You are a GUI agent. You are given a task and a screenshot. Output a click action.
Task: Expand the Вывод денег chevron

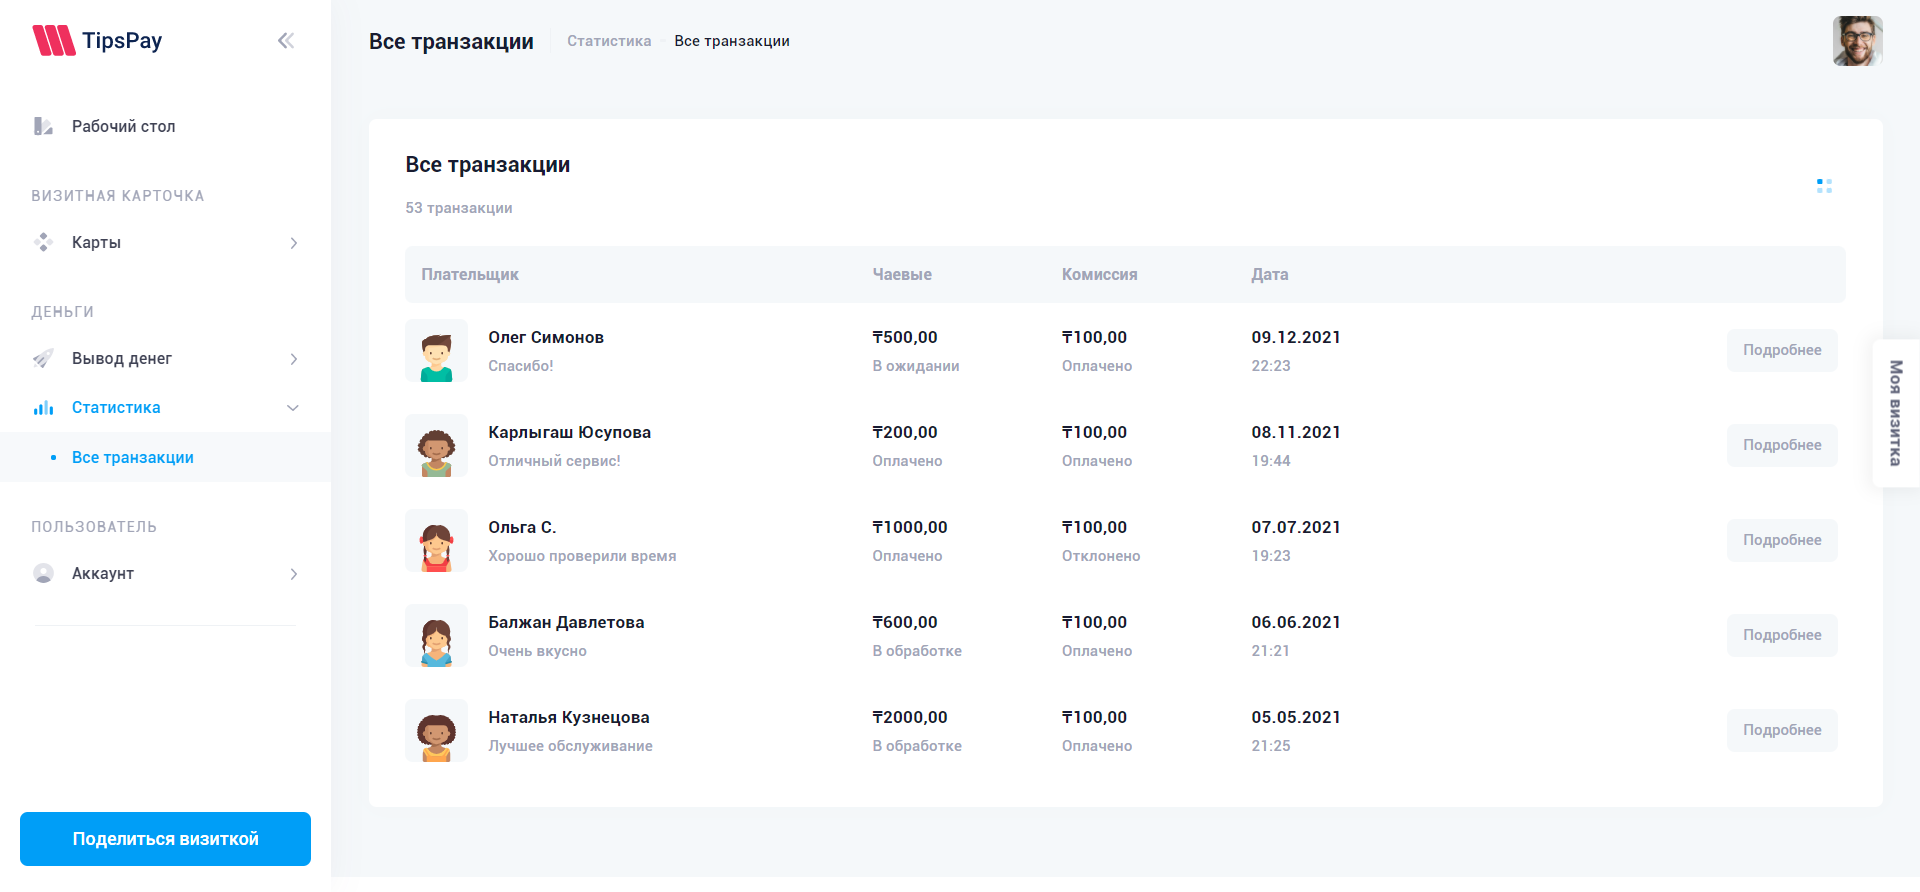294,359
